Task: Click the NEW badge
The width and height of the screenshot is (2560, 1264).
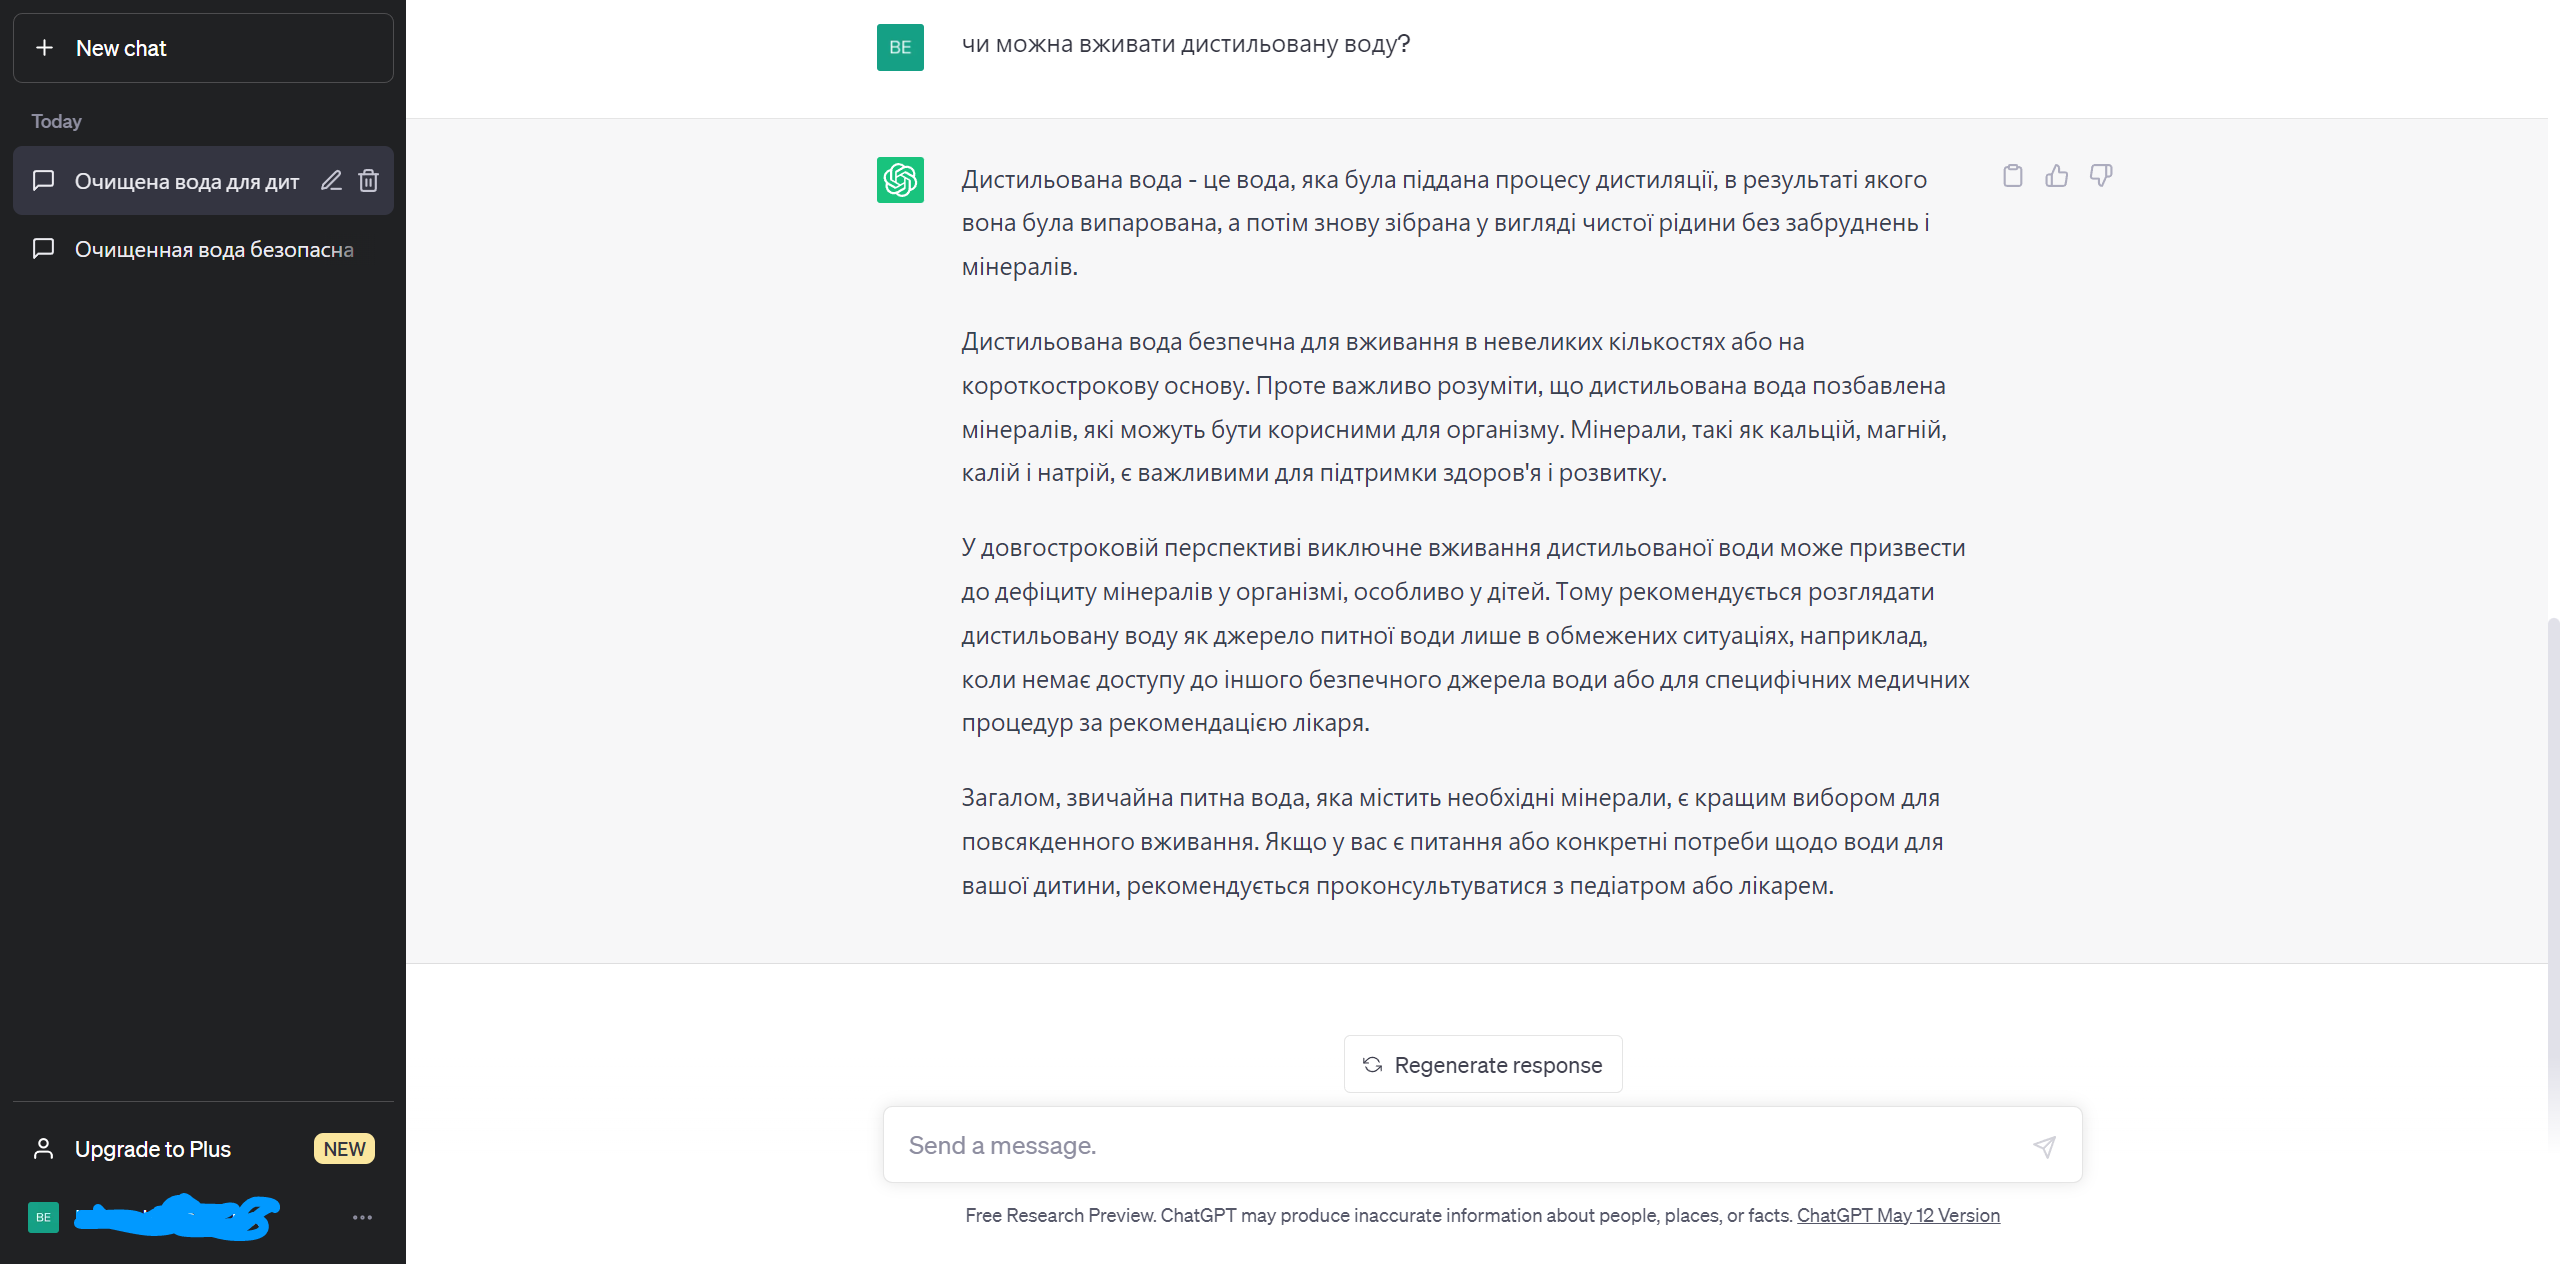Action: click(x=344, y=1149)
